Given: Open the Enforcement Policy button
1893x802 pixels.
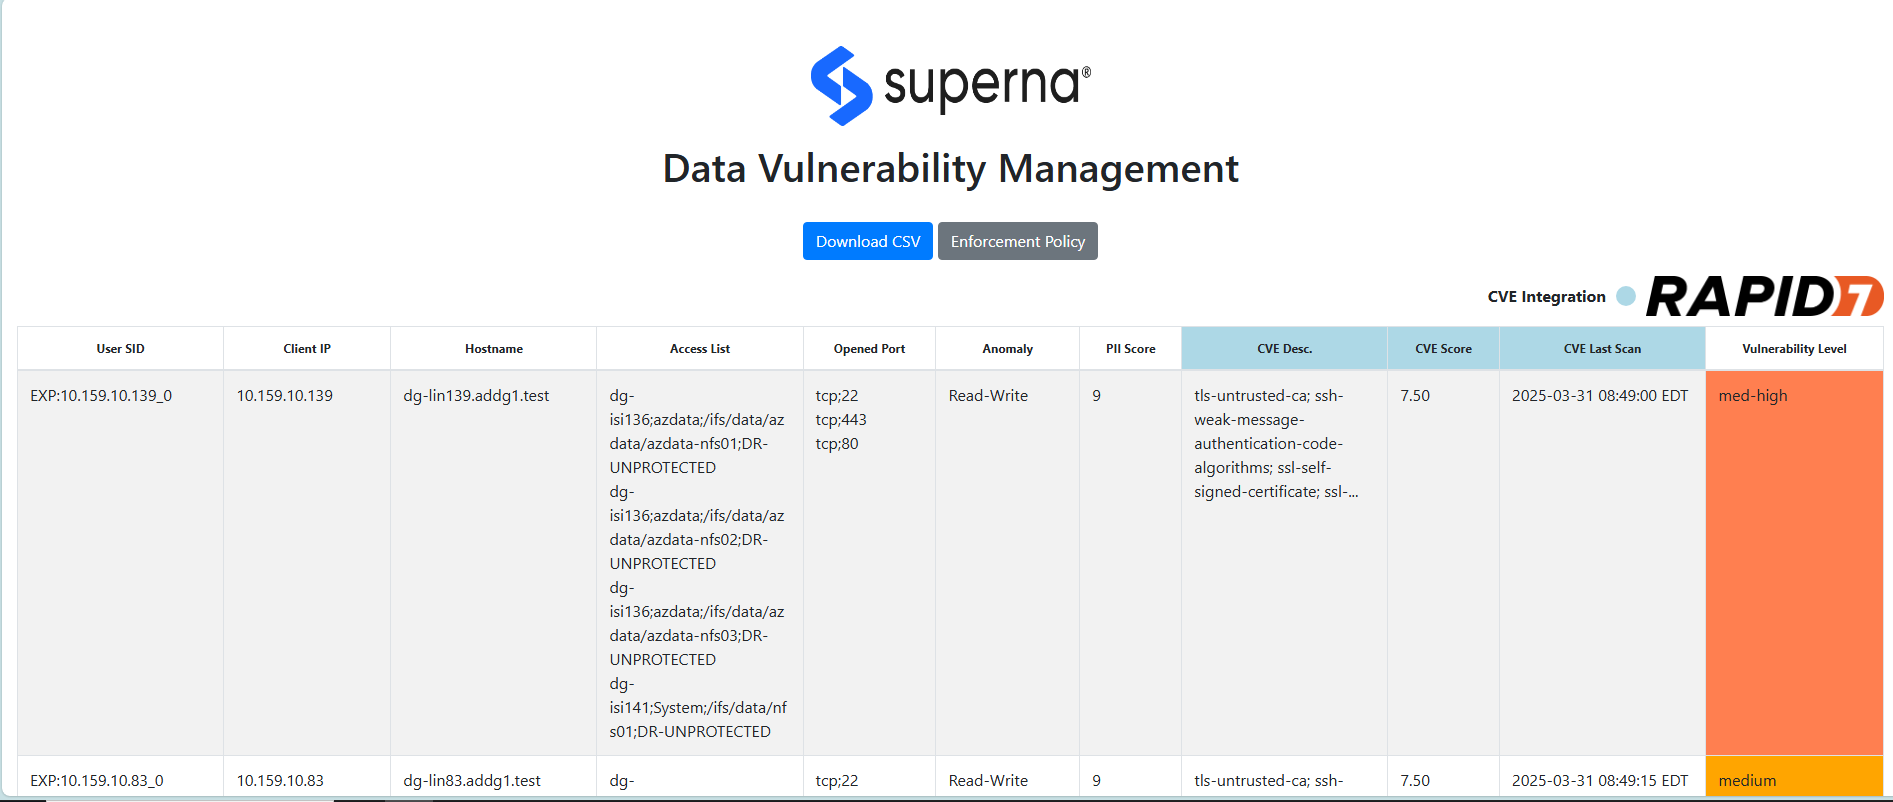Looking at the screenshot, I should [1018, 241].
